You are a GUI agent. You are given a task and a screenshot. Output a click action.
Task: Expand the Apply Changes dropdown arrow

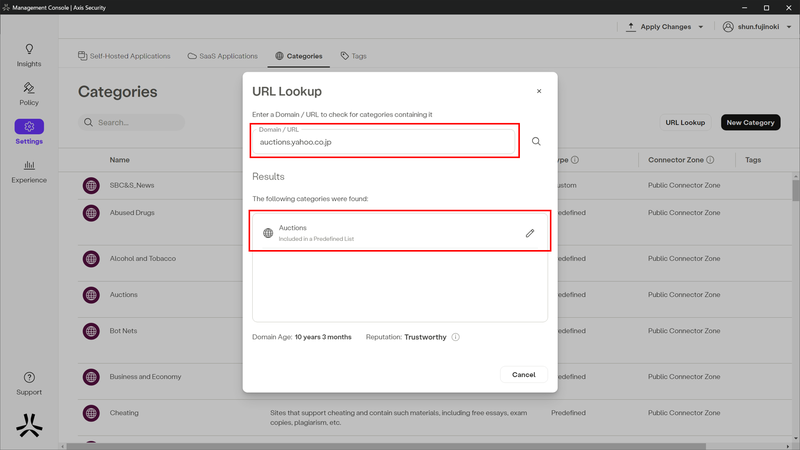(701, 27)
